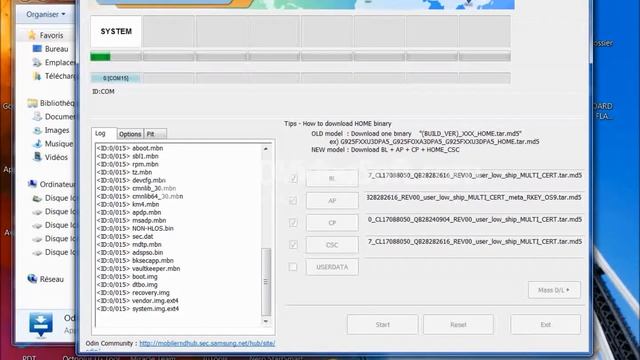Click the BL file button

click(332, 178)
